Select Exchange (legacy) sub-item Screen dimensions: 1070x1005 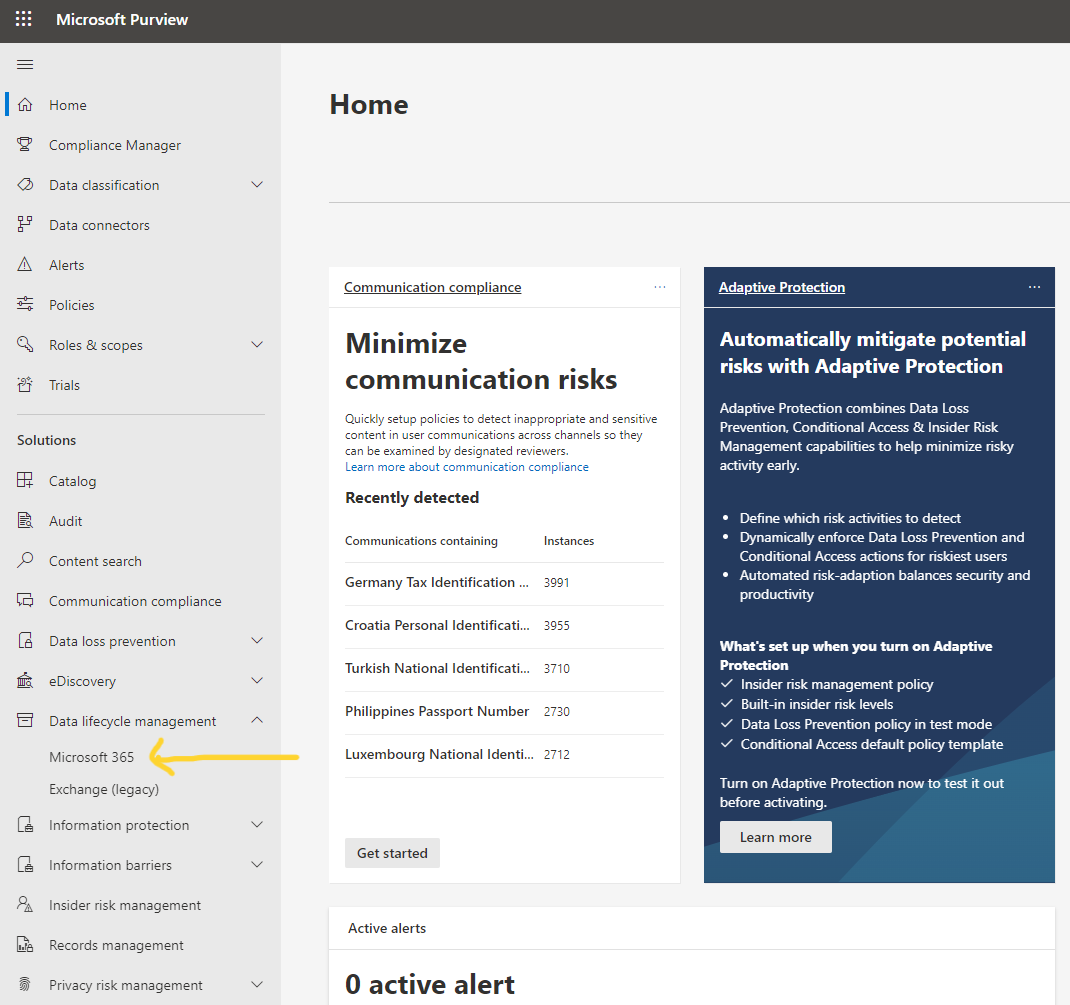104,789
